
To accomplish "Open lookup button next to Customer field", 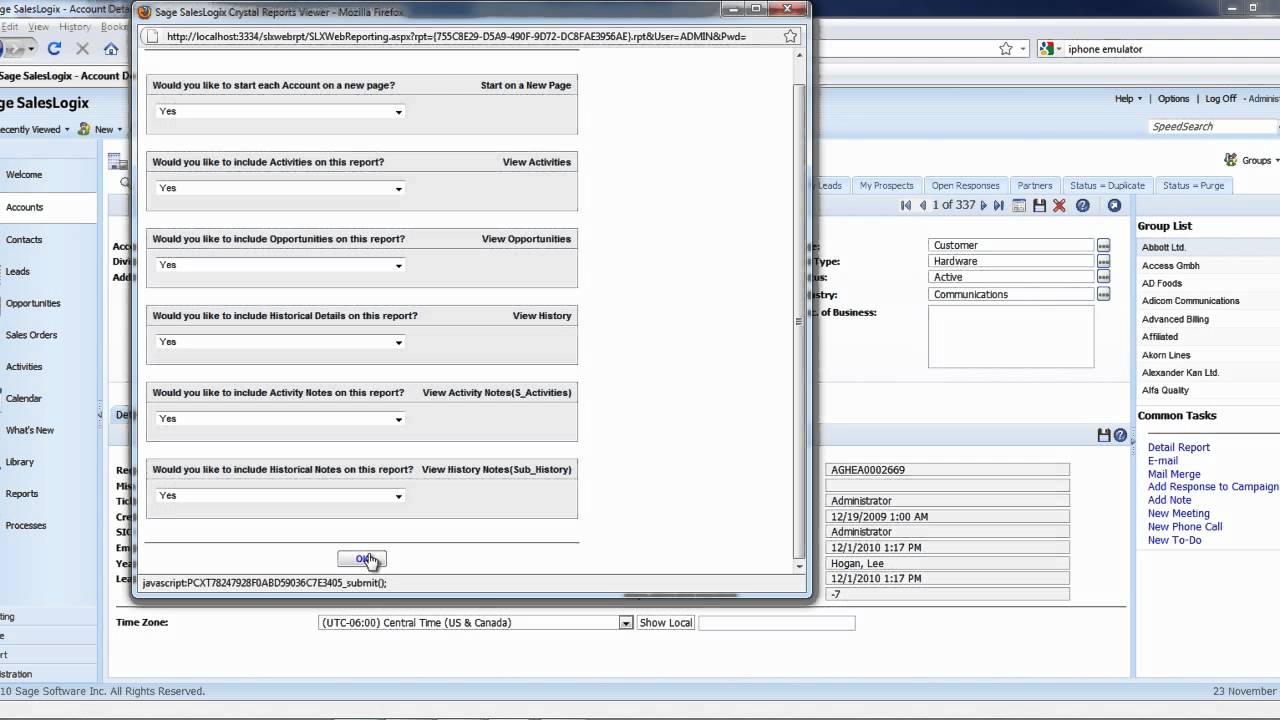I will pyautogui.click(x=1103, y=245).
